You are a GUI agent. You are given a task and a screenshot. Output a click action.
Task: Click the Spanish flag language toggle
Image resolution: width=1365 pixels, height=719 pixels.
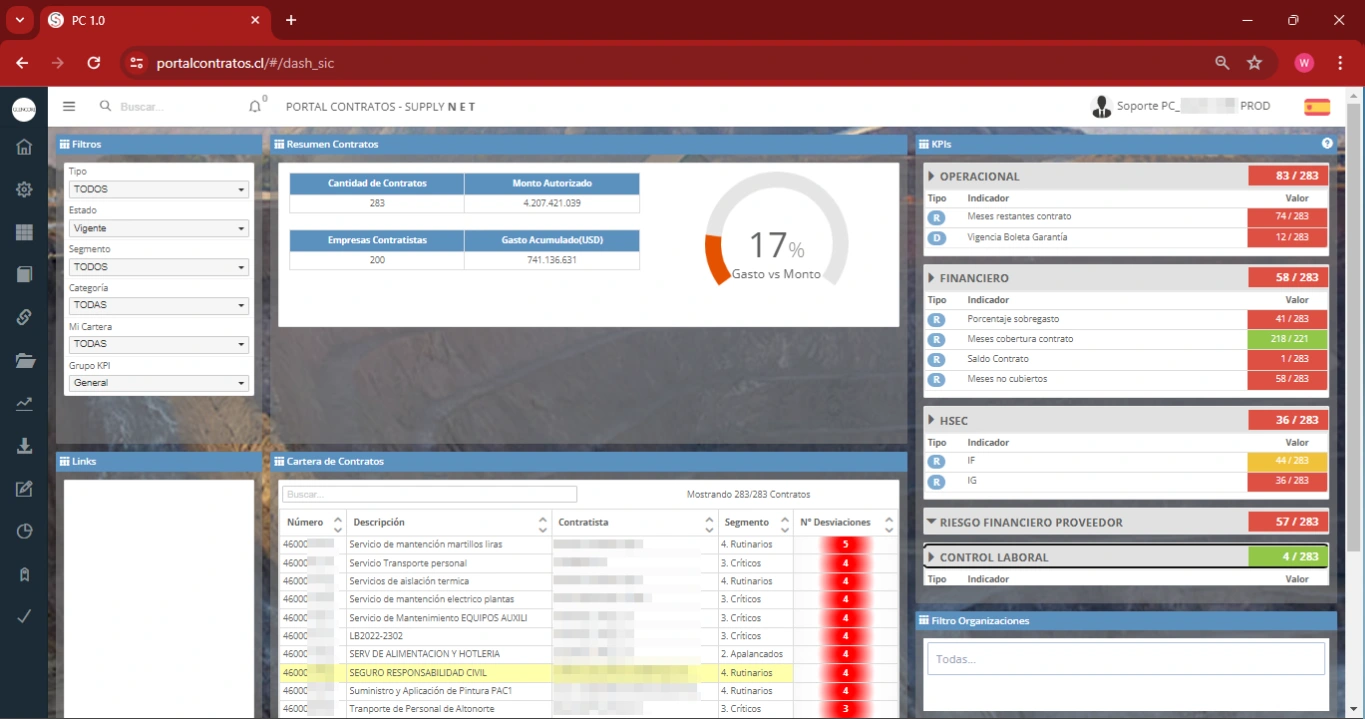pyautogui.click(x=1316, y=107)
